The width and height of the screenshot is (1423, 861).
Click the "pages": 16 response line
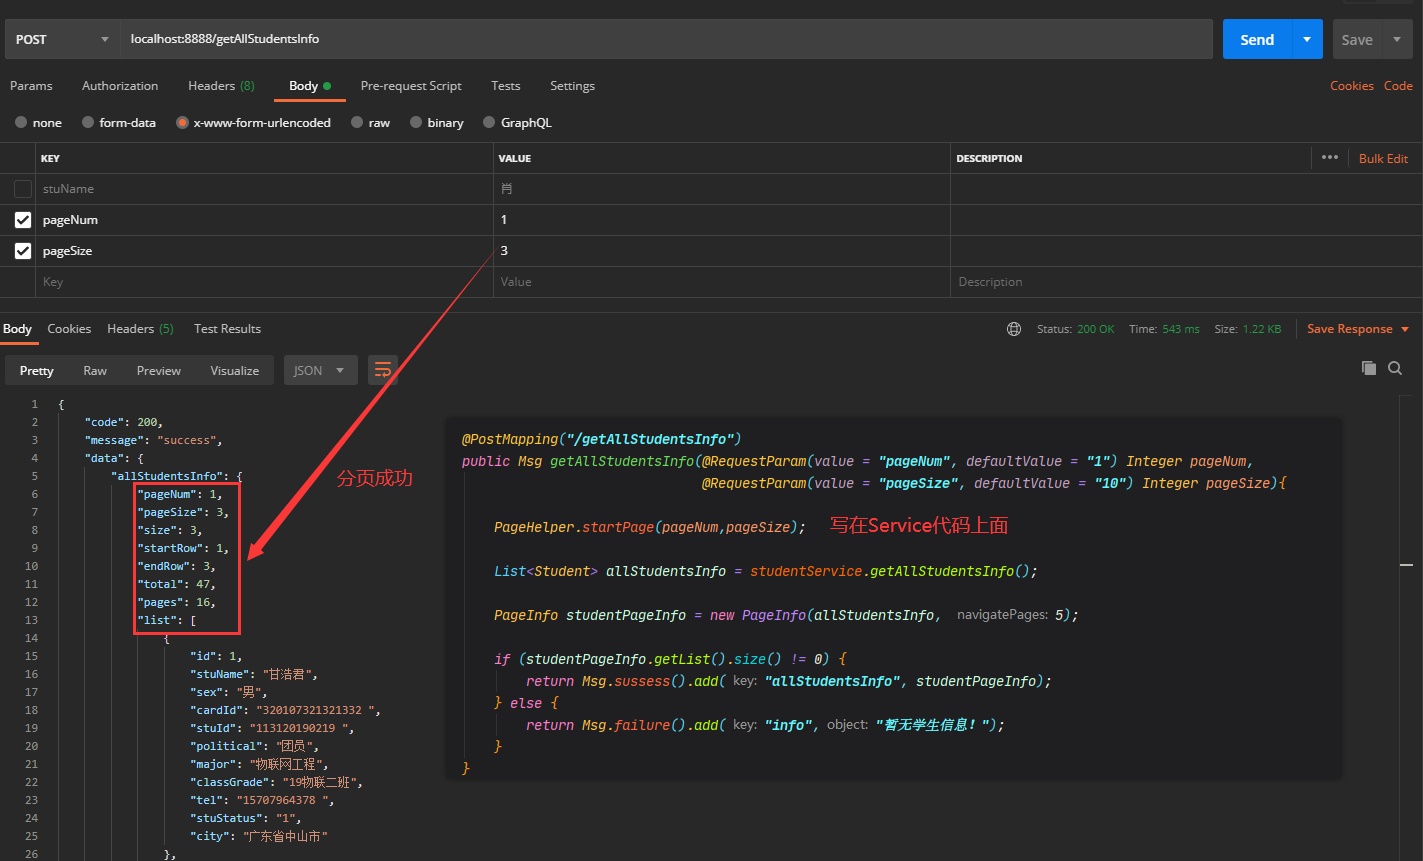coord(178,602)
